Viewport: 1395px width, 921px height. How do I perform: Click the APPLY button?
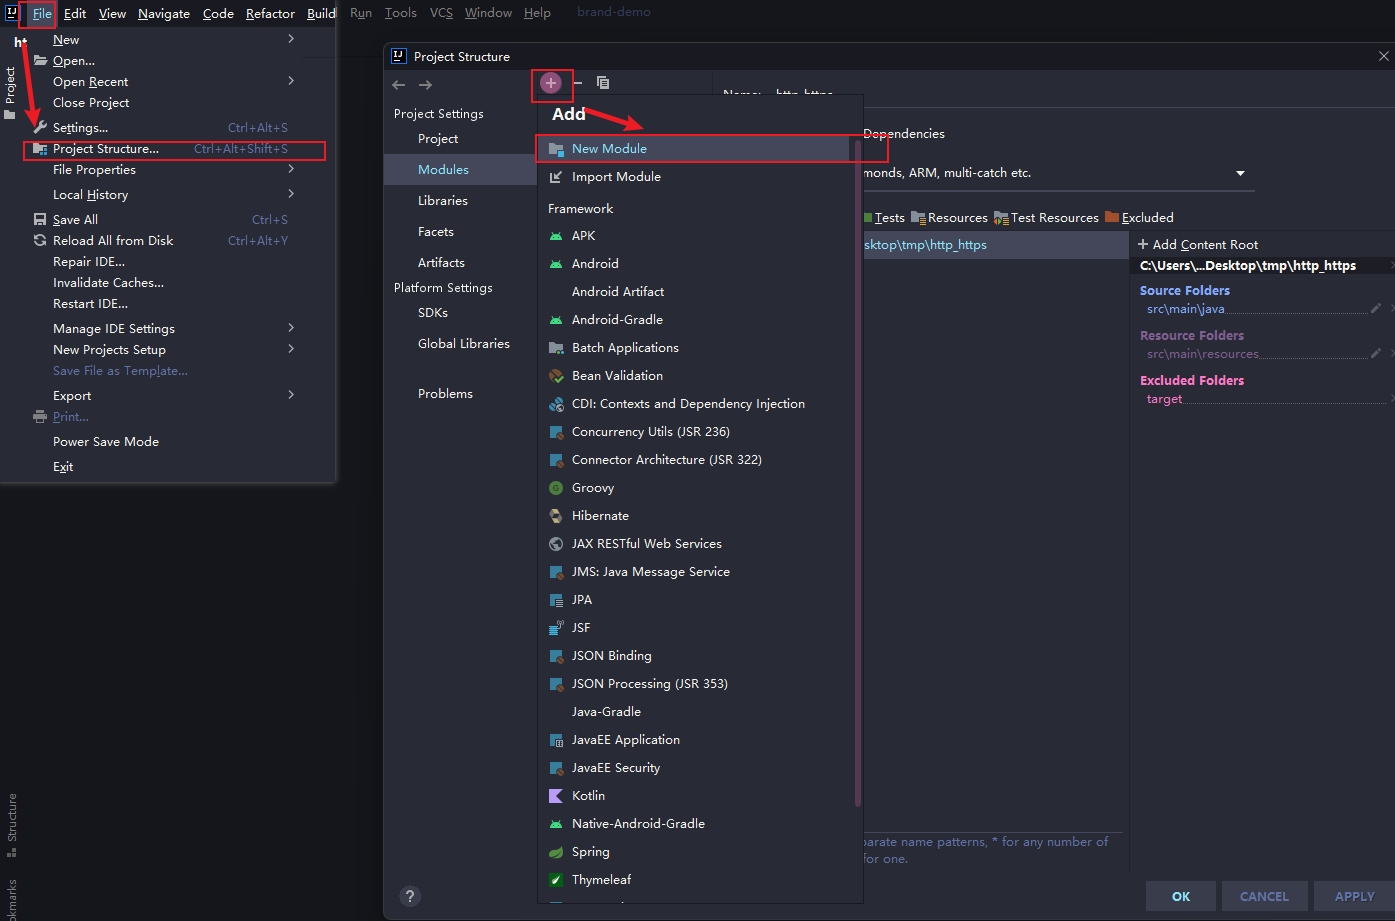coord(1354,896)
